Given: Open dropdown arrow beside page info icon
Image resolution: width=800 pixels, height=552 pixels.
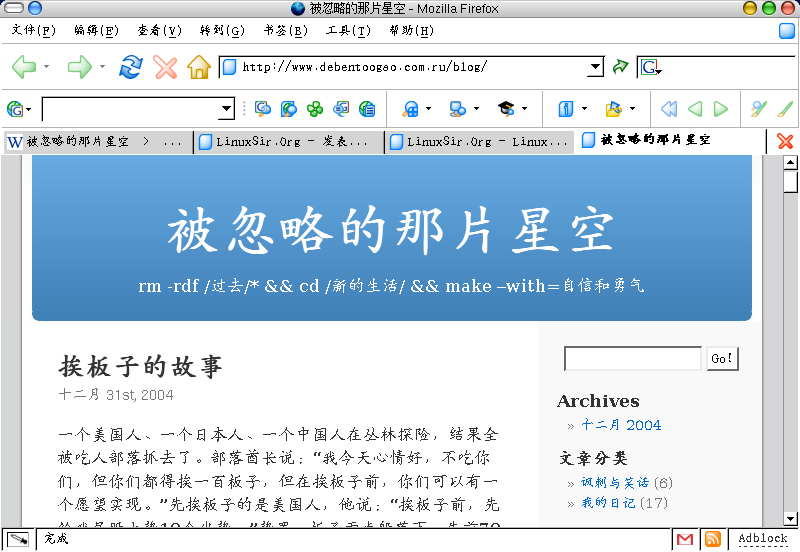Looking at the screenshot, I should 584,109.
